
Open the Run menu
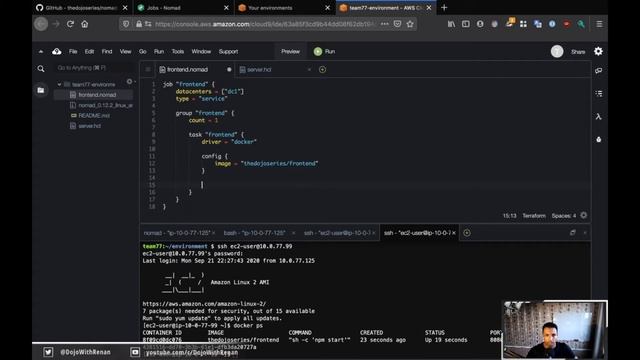159,51
